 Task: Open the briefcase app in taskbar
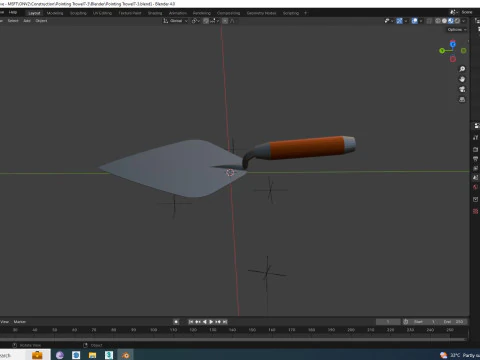tap(37, 355)
